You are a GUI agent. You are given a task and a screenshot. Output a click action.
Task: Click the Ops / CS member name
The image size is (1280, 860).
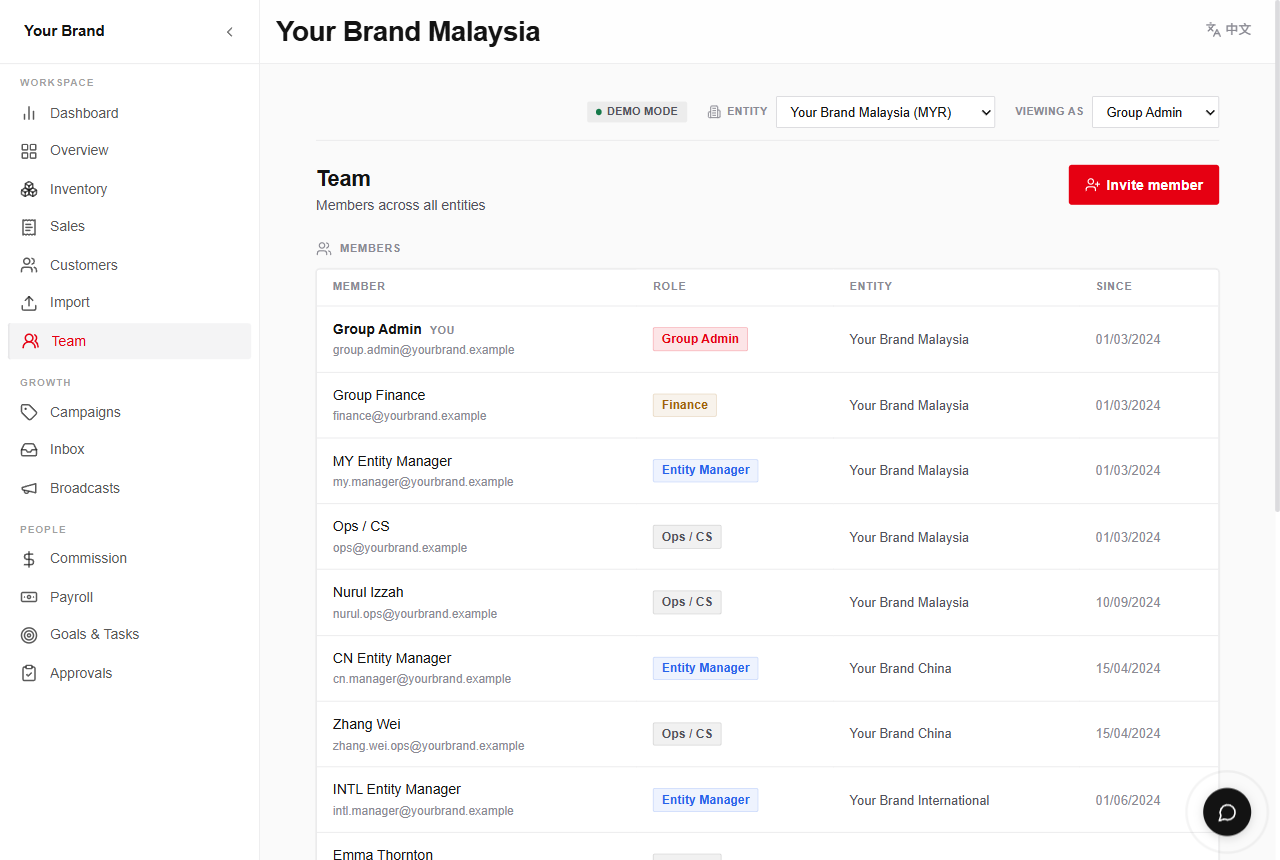[x=361, y=526]
